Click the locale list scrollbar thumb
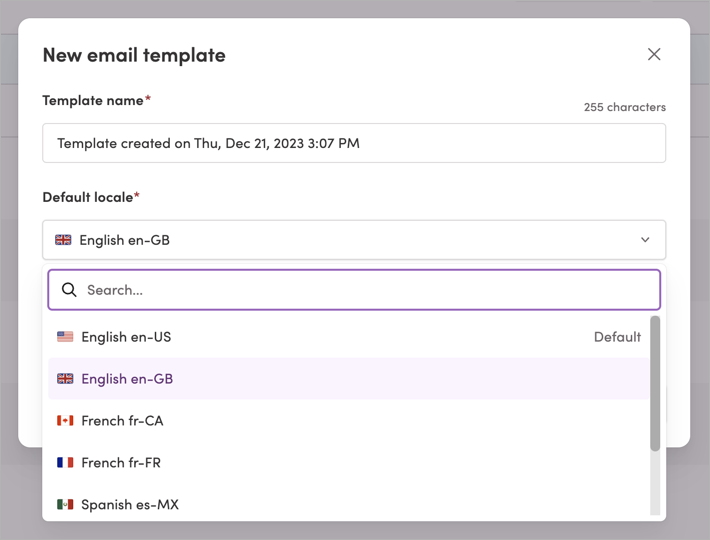Screen dimensions: 710x540 click(x=655, y=383)
